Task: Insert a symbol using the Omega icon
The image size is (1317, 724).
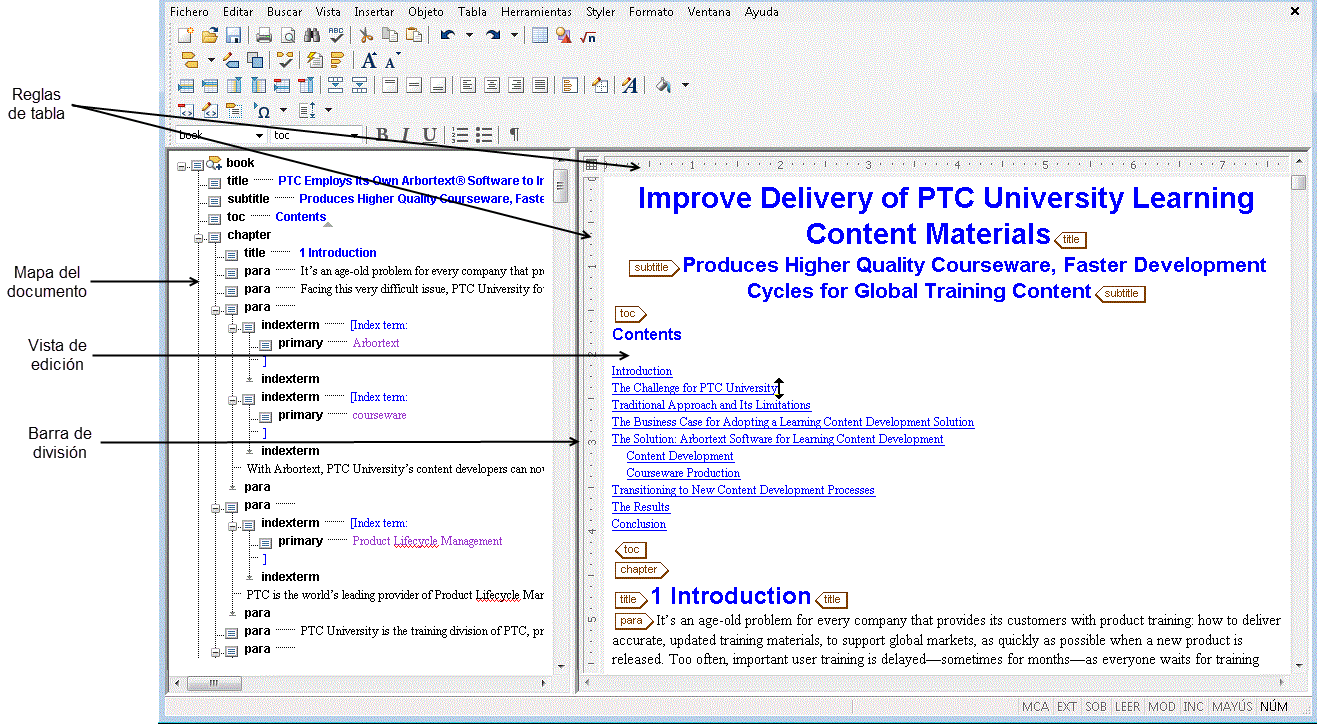Action: tap(263, 110)
